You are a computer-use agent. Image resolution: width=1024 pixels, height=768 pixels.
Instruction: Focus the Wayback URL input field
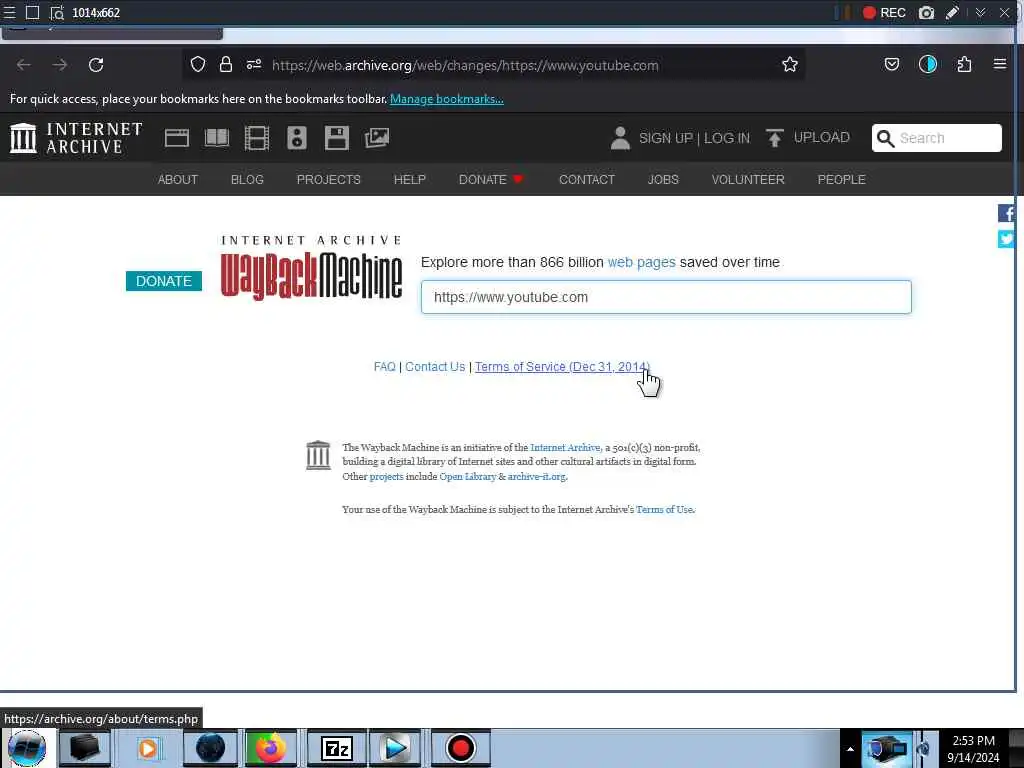click(666, 297)
